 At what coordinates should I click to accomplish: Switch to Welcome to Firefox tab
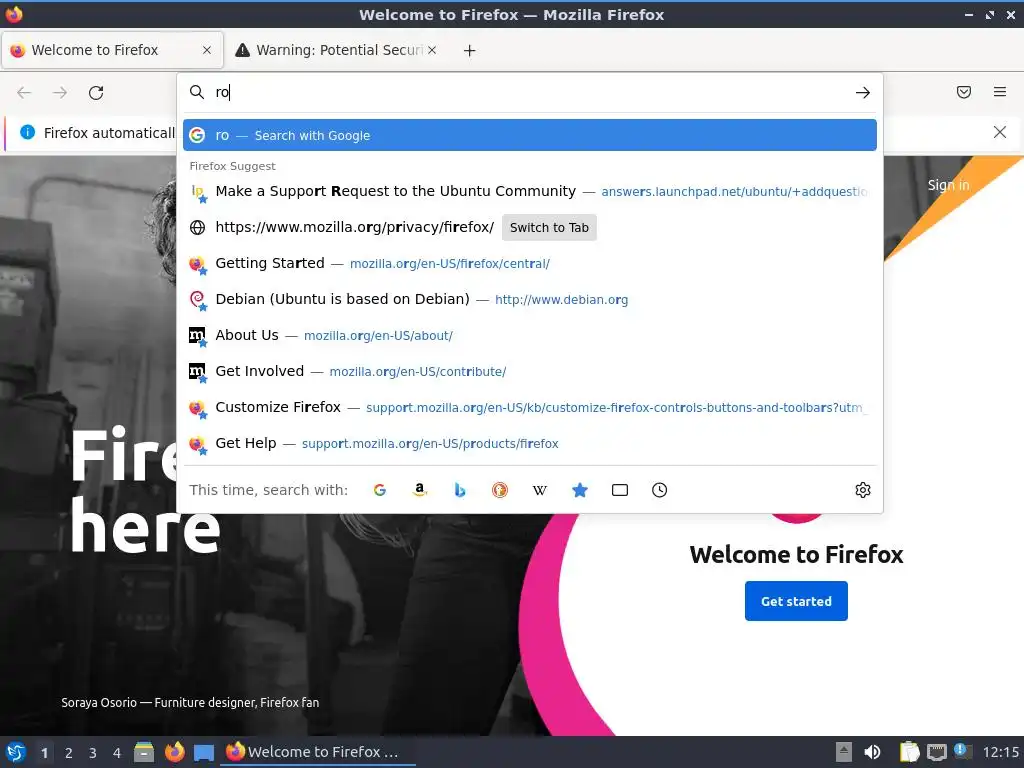point(113,50)
